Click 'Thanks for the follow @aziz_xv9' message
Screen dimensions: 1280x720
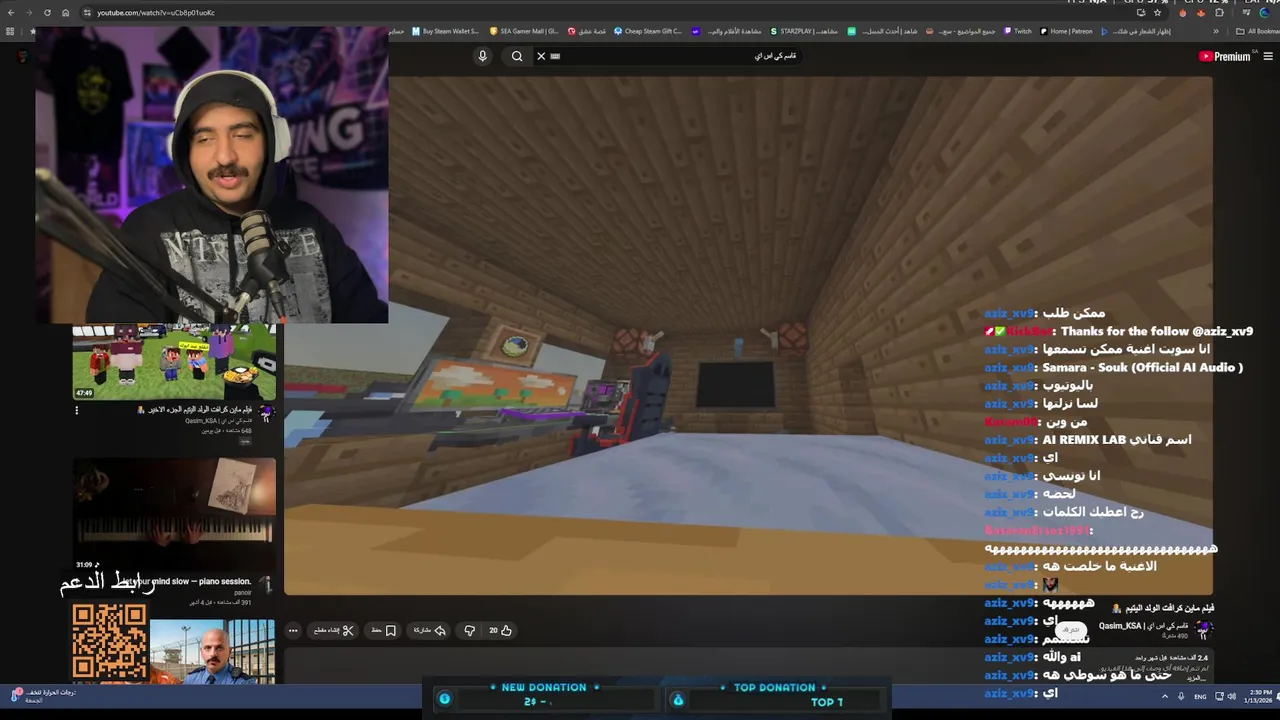[x=1157, y=331]
